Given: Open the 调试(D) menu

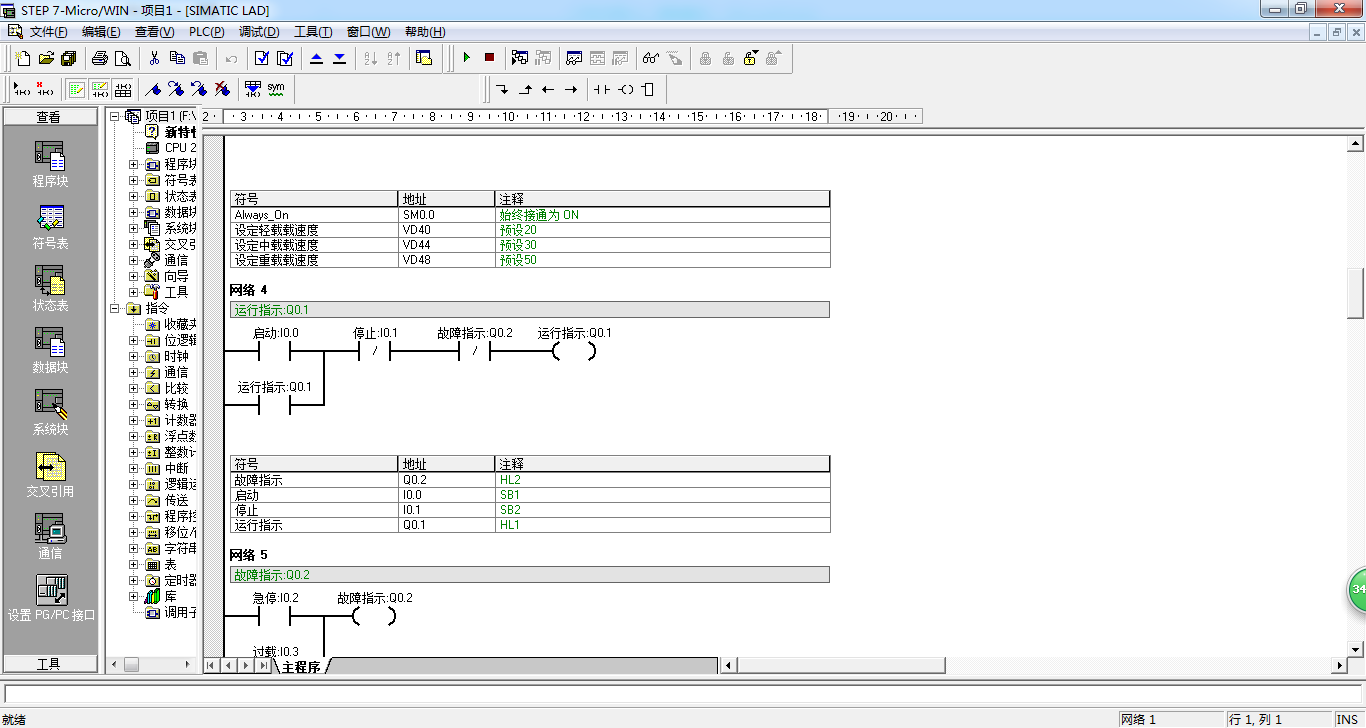Looking at the screenshot, I should pyautogui.click(x=259, y=32).
